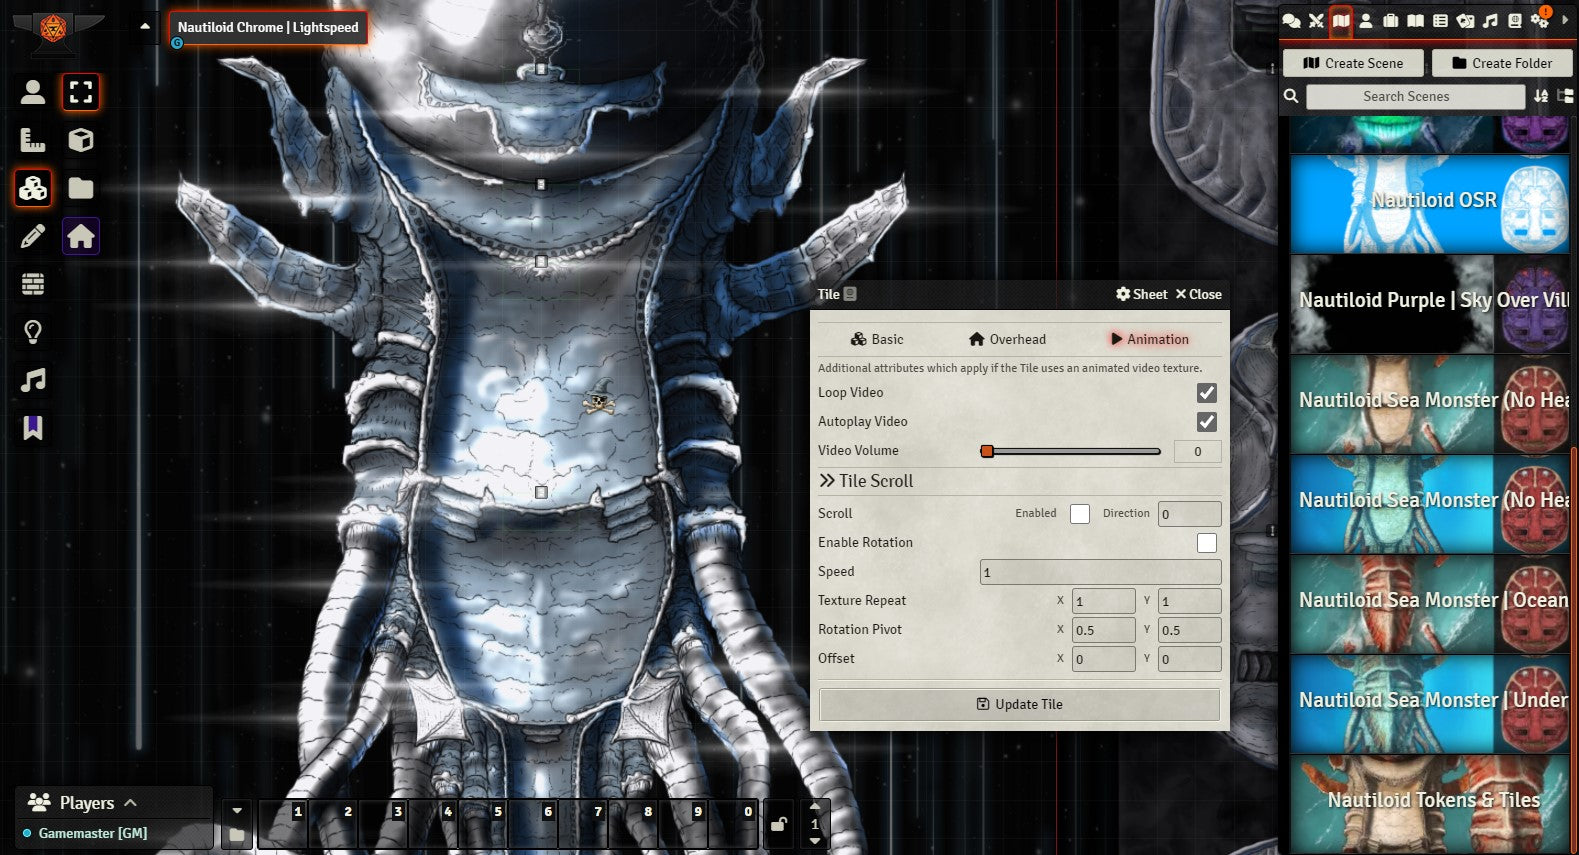
Task: Unlock the macro hotbar padlock icon
Action: tap(778, 824)
